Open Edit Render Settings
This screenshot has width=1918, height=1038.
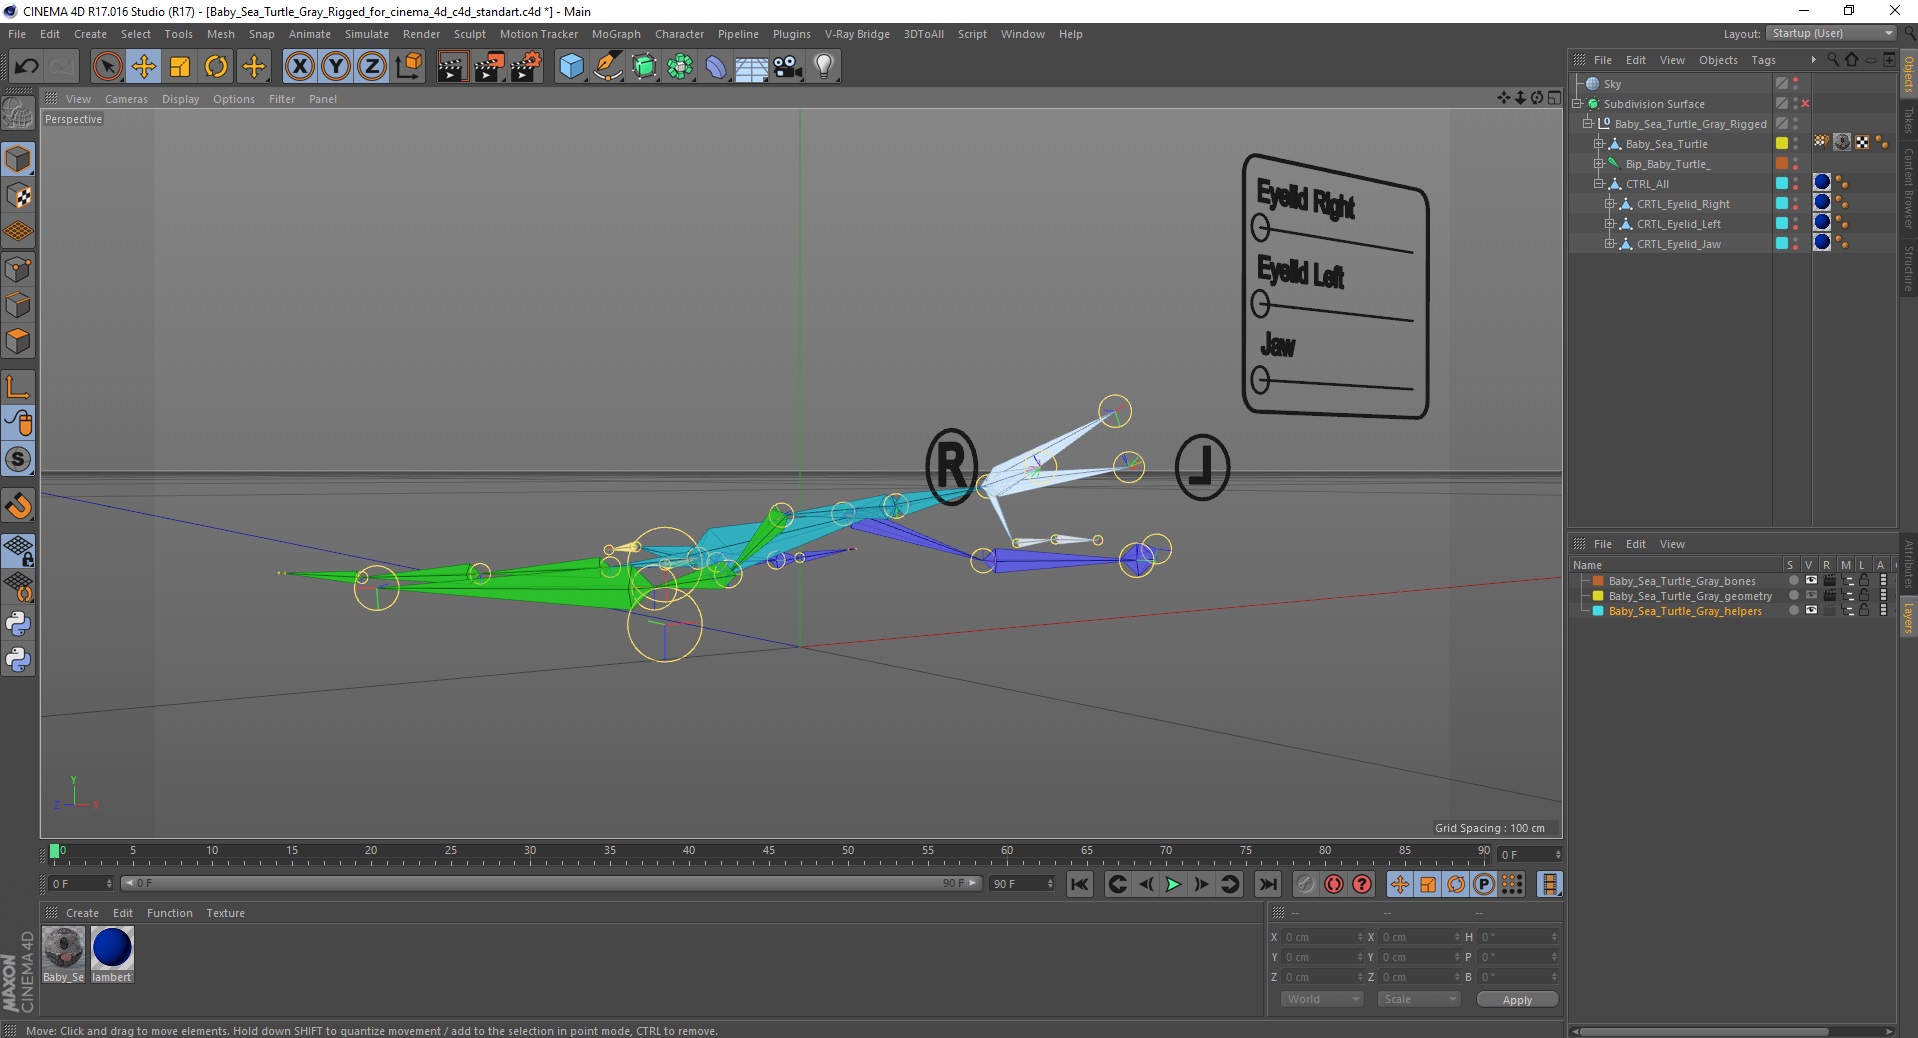point(526,67)
